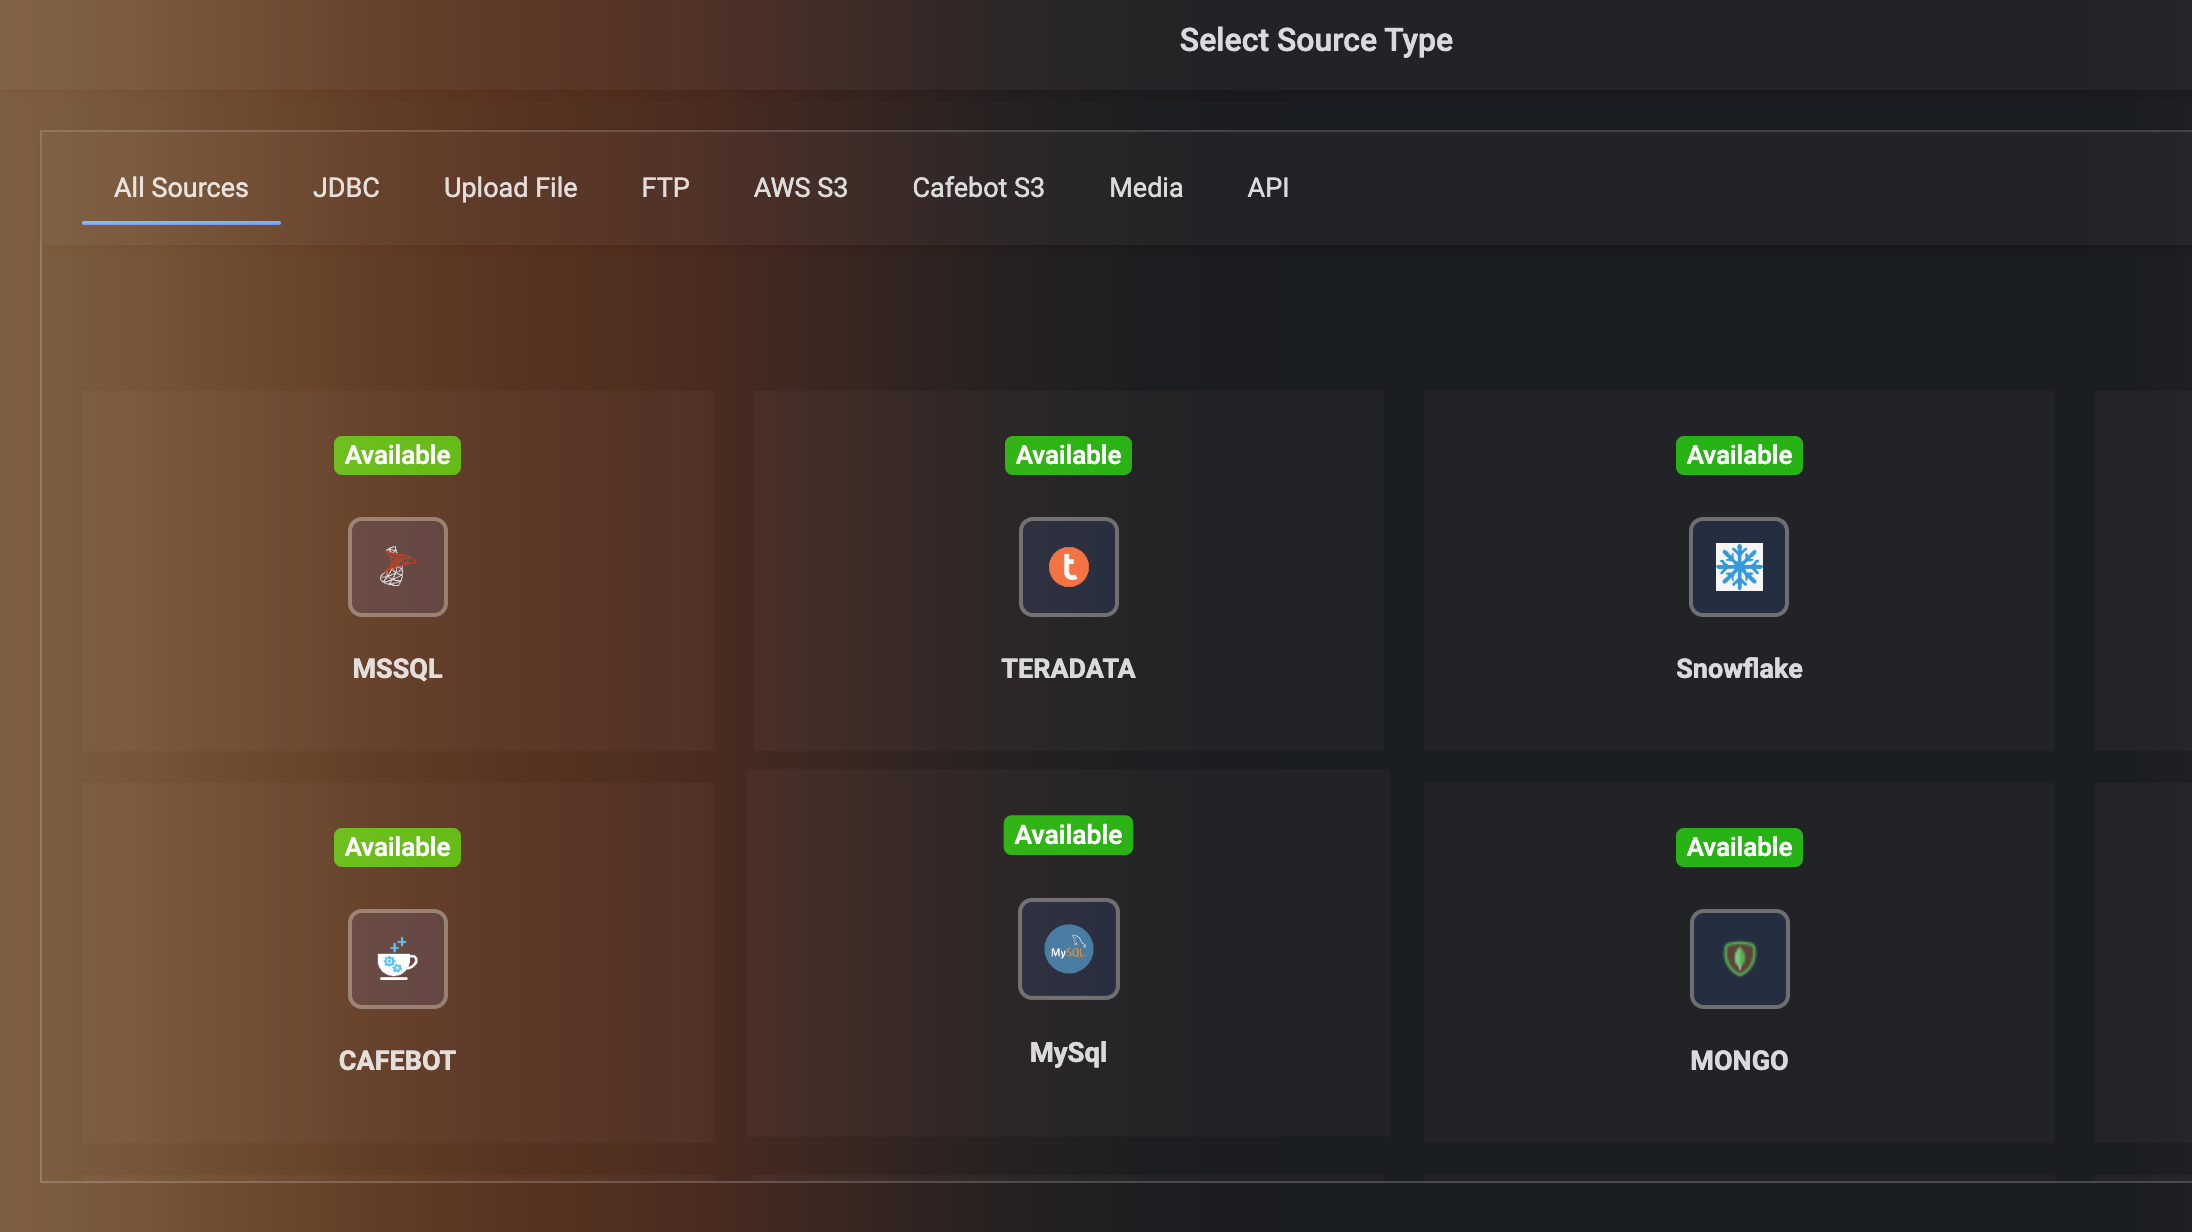Choose the Snowflake snowflake icon
Screen dimensions: 2192x1232
(1739, 567)
